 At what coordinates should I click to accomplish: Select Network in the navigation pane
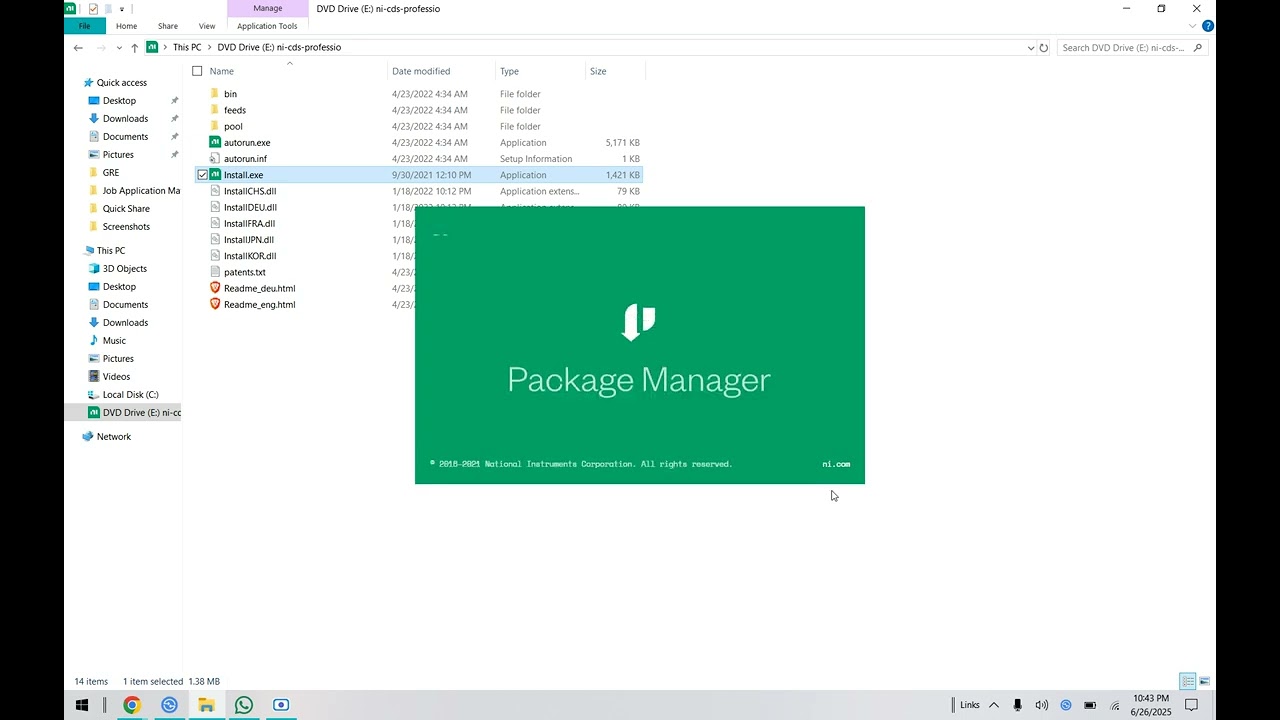point(113,437)
